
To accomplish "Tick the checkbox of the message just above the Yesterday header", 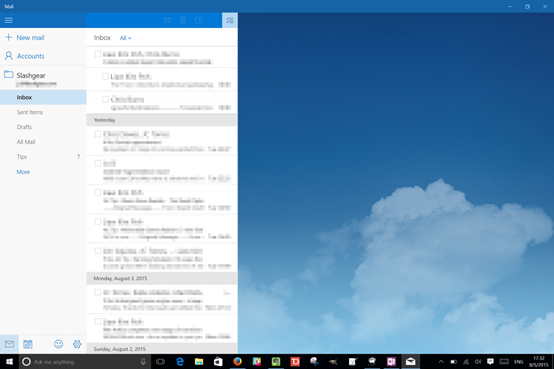I will tap(105, 99).
